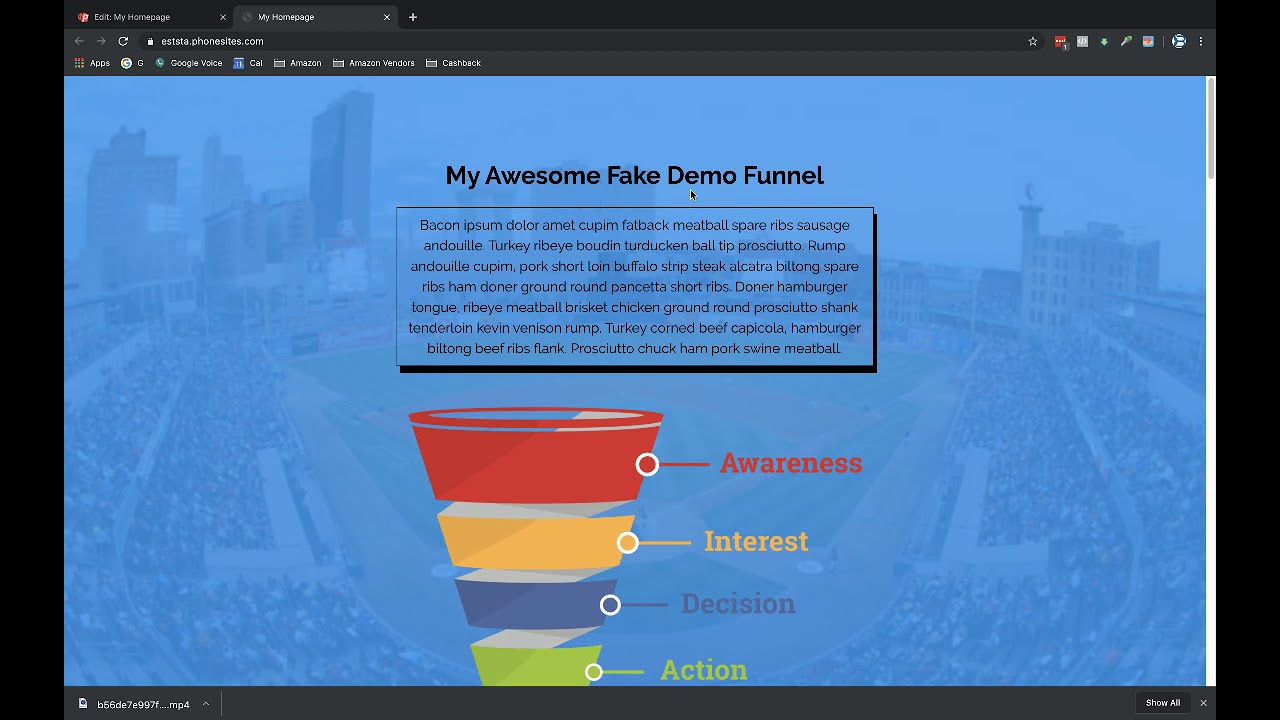
Task: Close the downloads bar
Action: pos(1203,703)
